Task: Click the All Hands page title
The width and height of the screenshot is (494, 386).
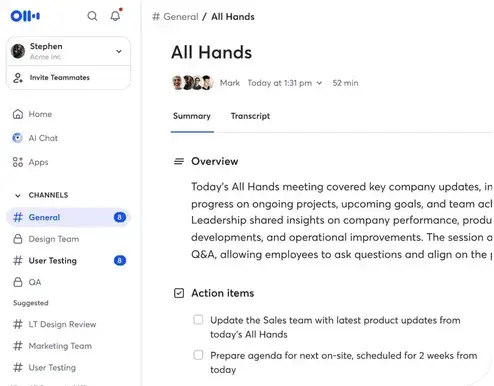Action: (x=212, y=52)
